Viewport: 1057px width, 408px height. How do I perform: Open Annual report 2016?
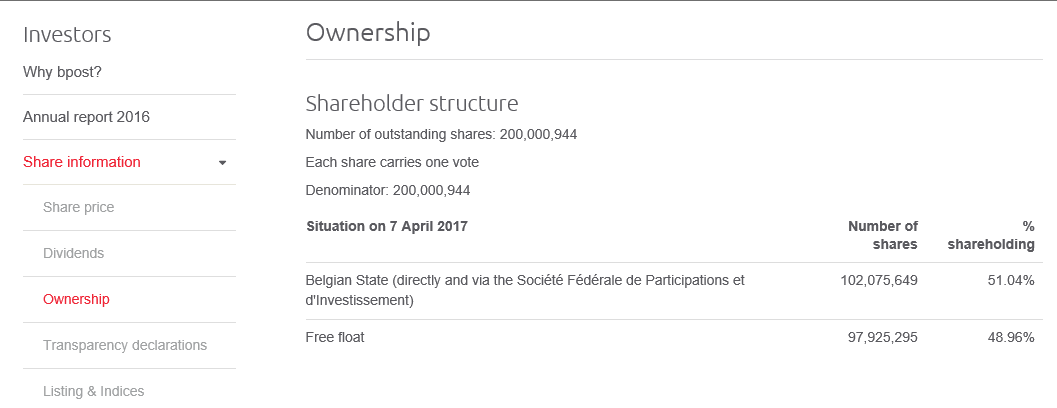coord(86,117)
